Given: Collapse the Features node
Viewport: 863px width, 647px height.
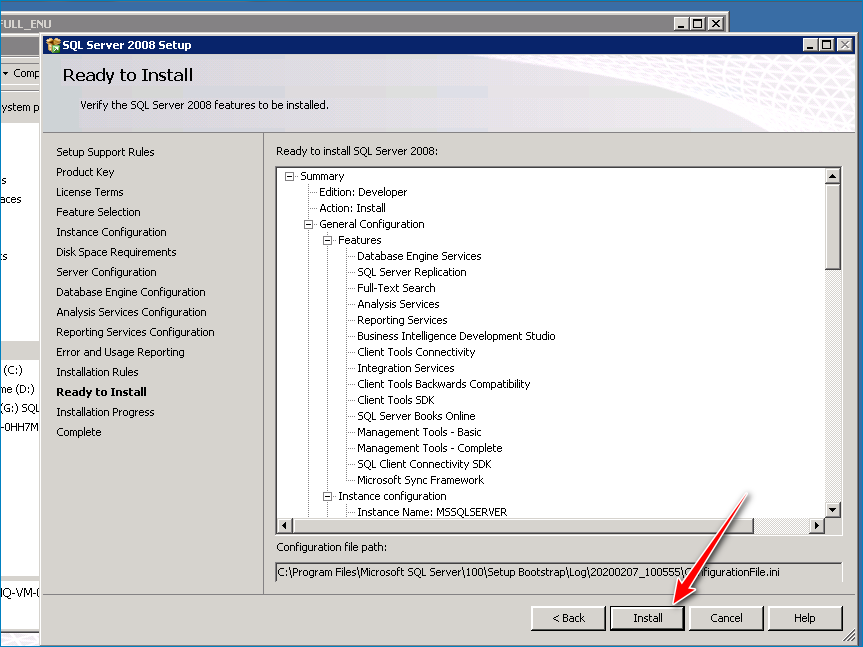Looking at the screenshot, I should click(327, 240).
